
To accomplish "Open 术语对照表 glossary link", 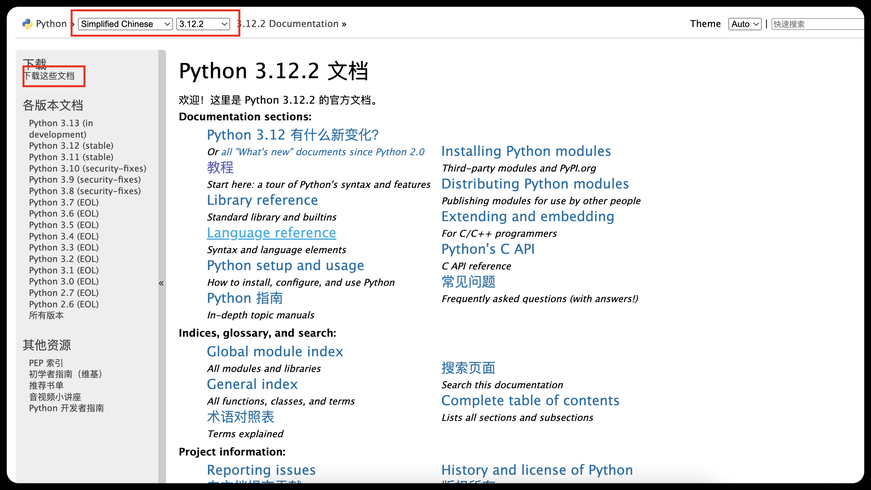I will coord(241,417).
